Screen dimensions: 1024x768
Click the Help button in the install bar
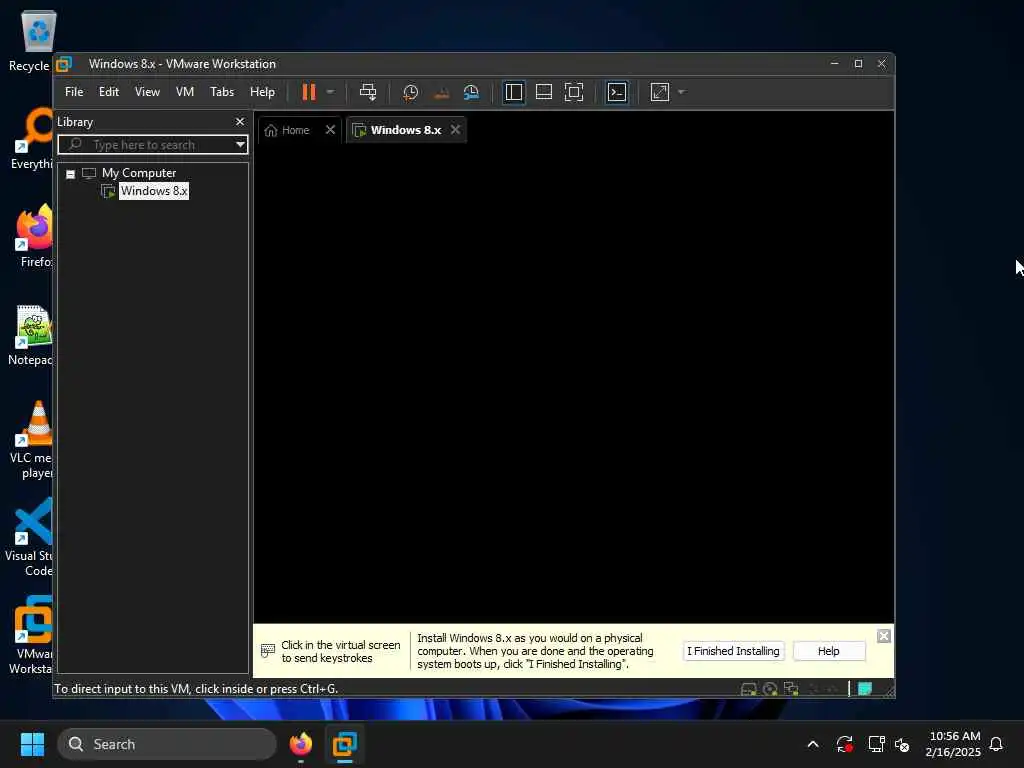coord(829,651)
